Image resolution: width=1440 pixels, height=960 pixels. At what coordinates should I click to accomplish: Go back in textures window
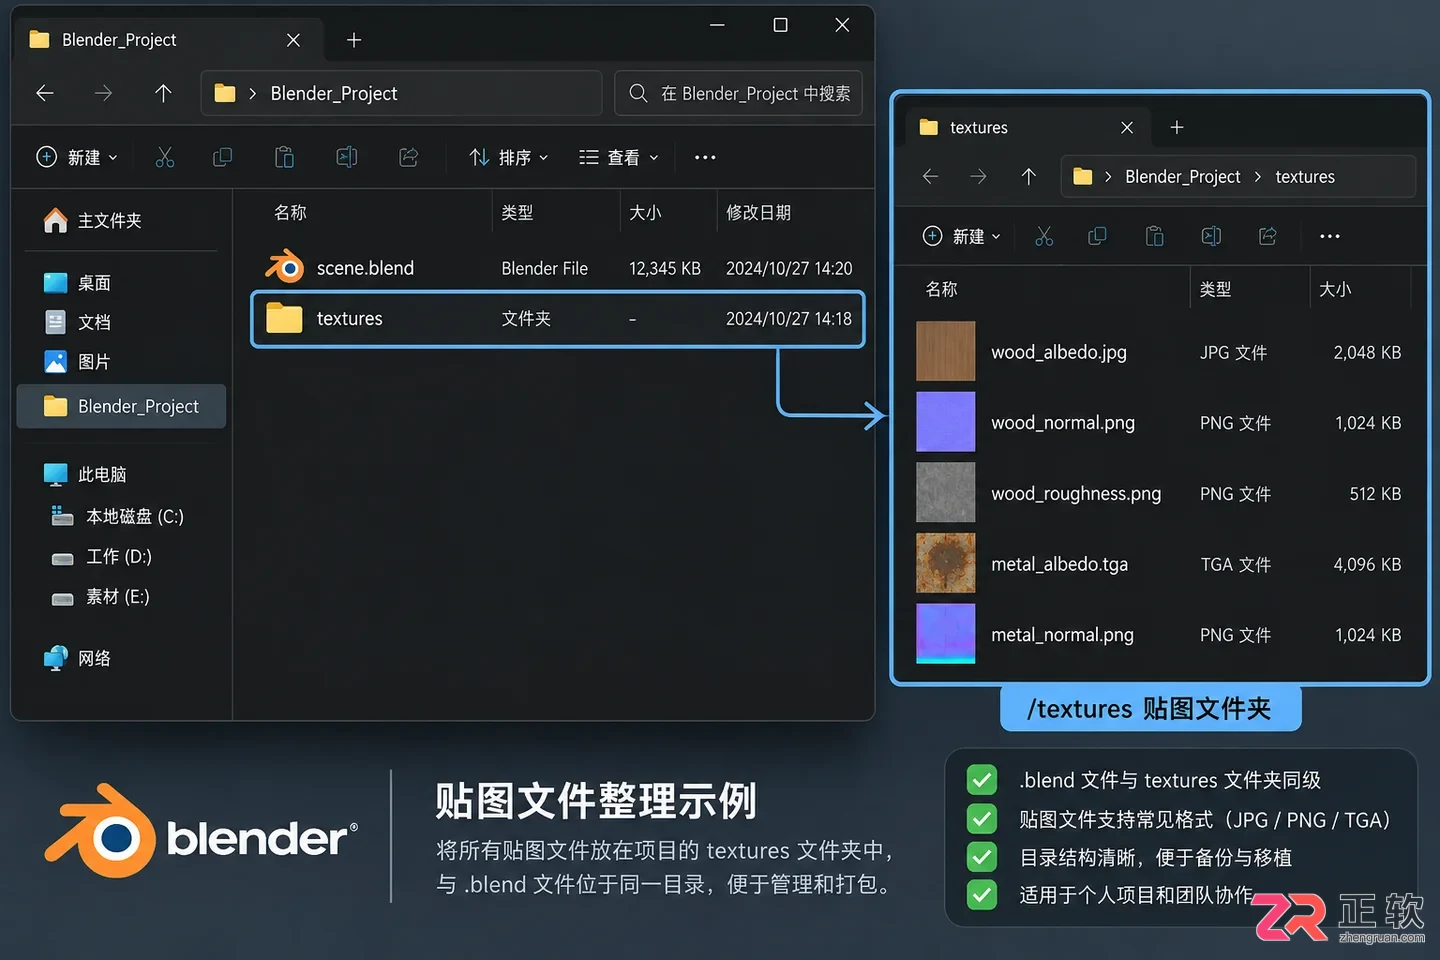click(x=930, y=176)
